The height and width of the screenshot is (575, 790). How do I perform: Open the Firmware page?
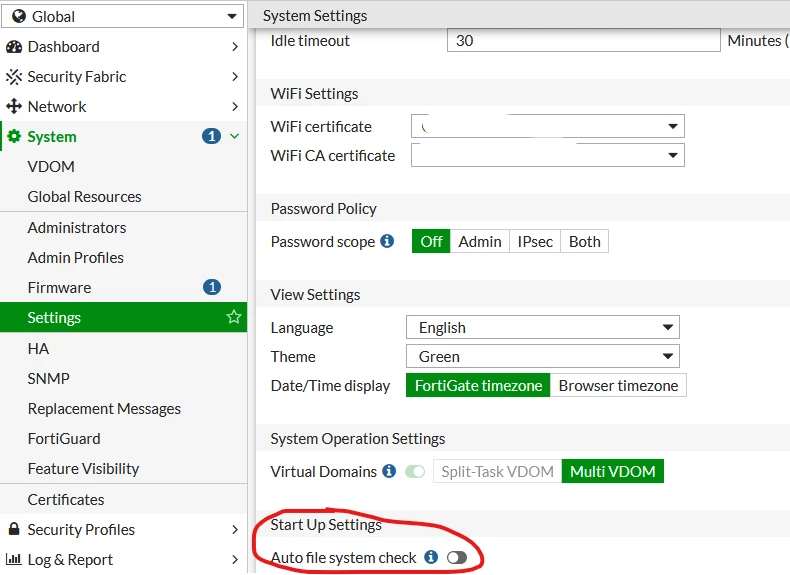point(123,287)
